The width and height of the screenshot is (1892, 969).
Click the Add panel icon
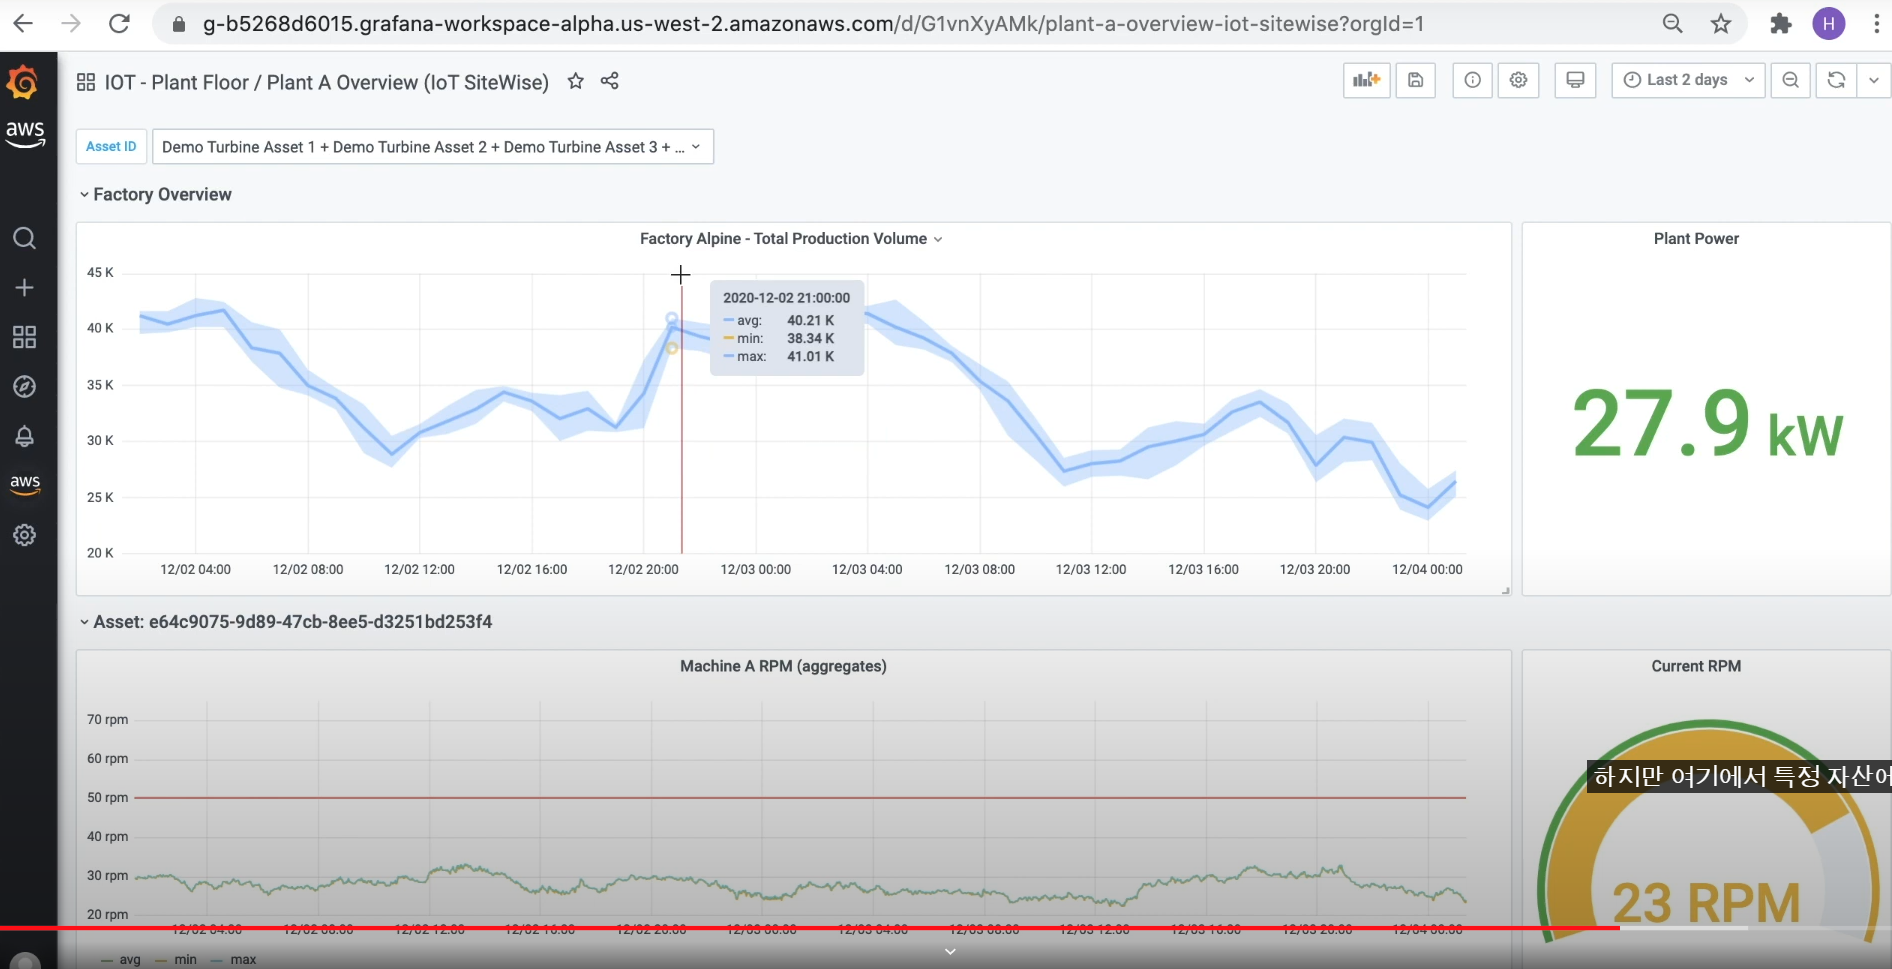click(x=1366, y=80)
